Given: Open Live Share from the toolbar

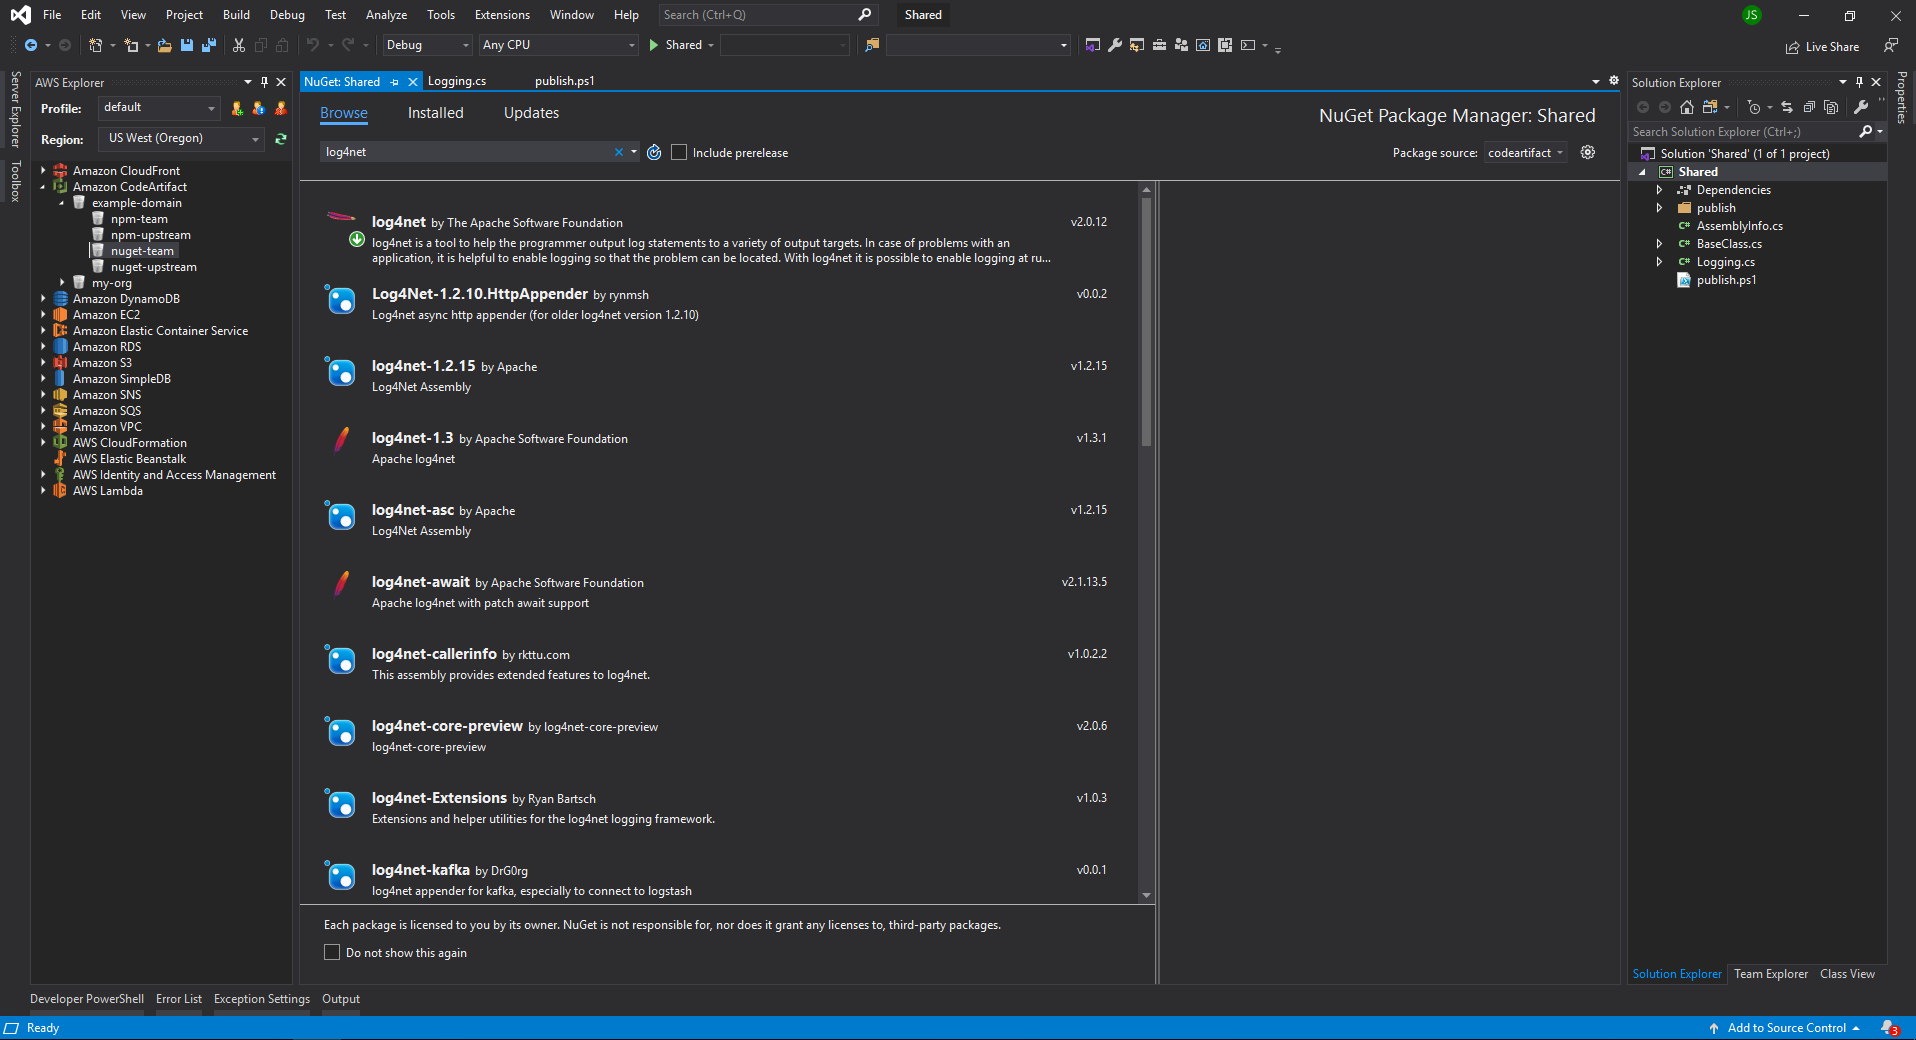Looking at the screenshot, I should [1822, 46].
